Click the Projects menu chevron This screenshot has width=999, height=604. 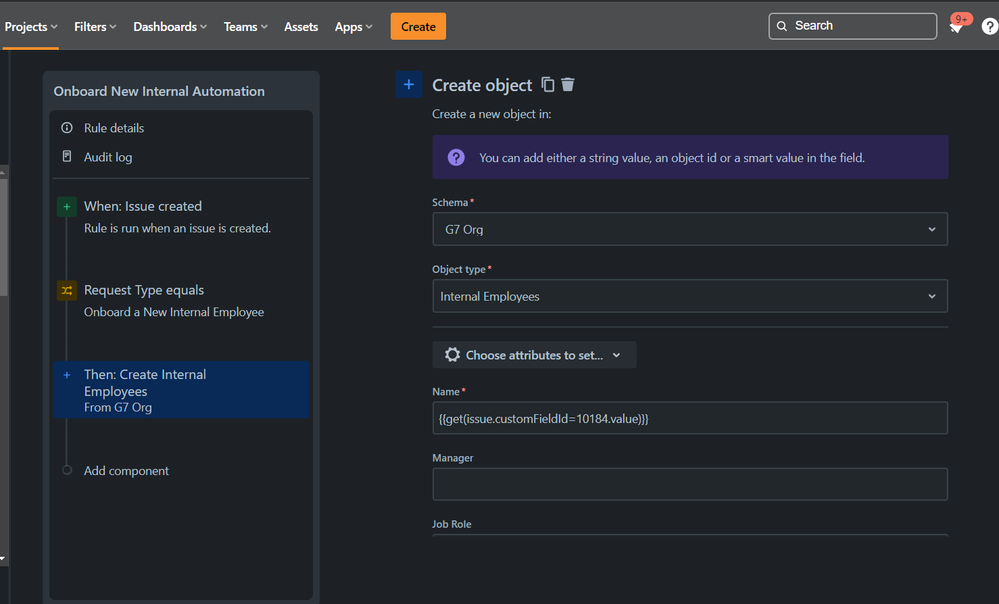pyautogui.click(x=54, y=27)
